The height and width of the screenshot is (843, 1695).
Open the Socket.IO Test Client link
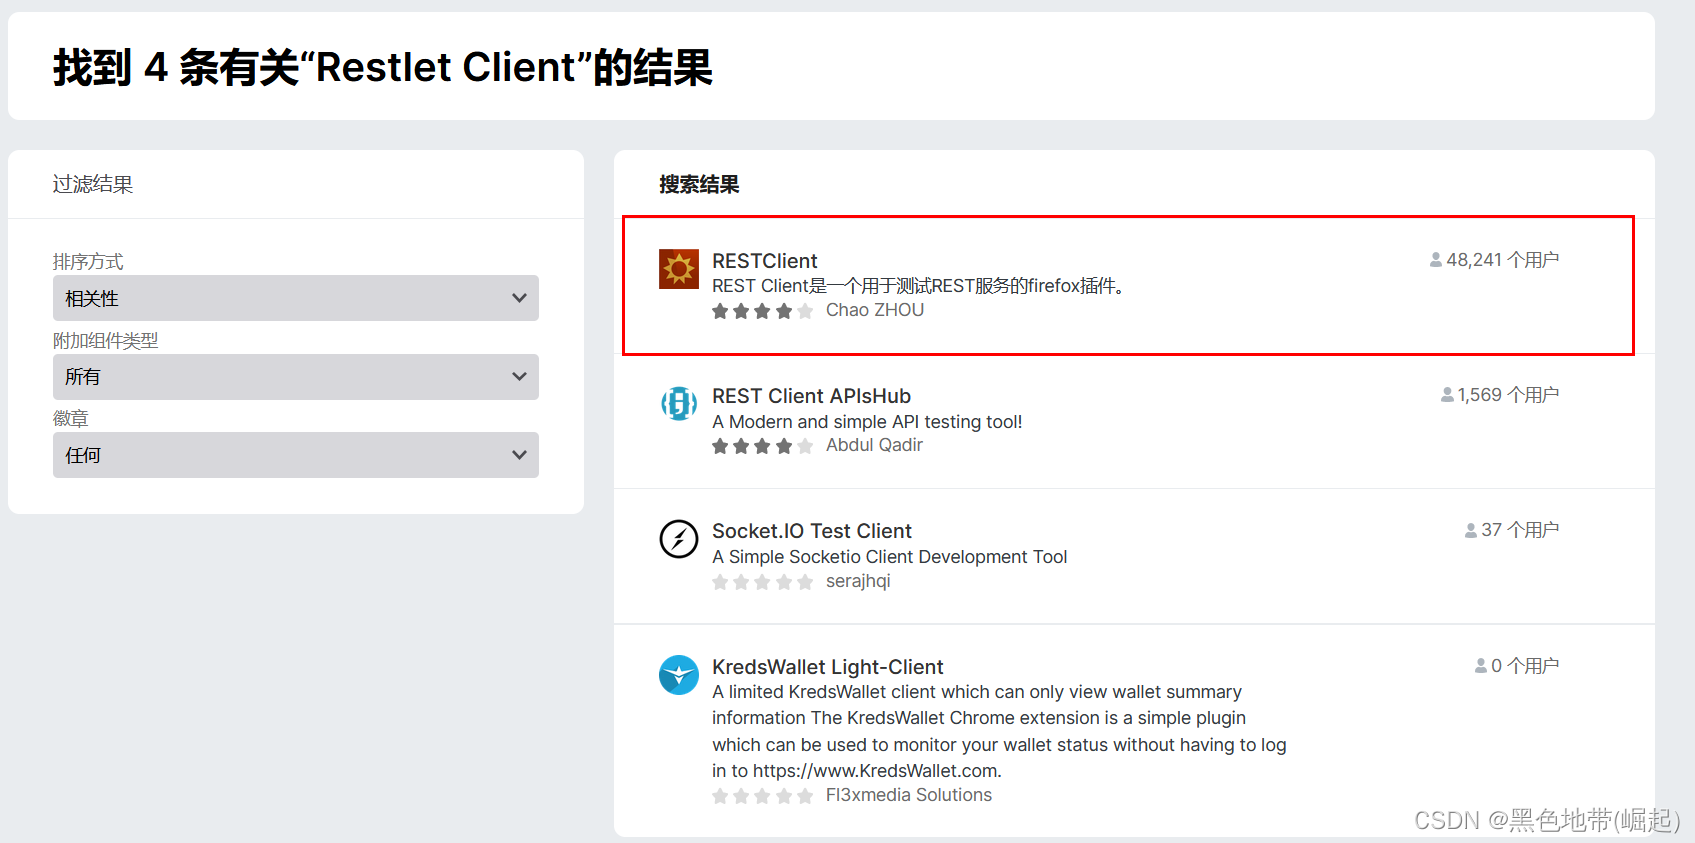812,531
